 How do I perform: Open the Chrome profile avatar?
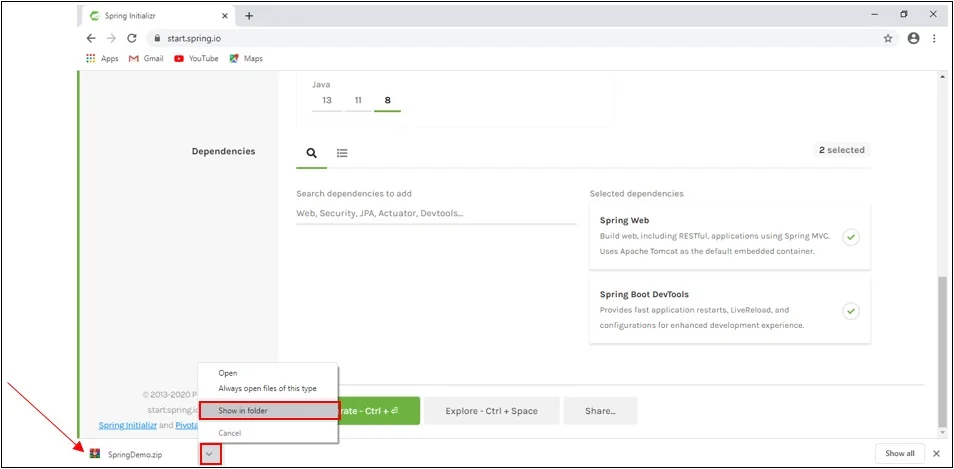tap(913, 38)
